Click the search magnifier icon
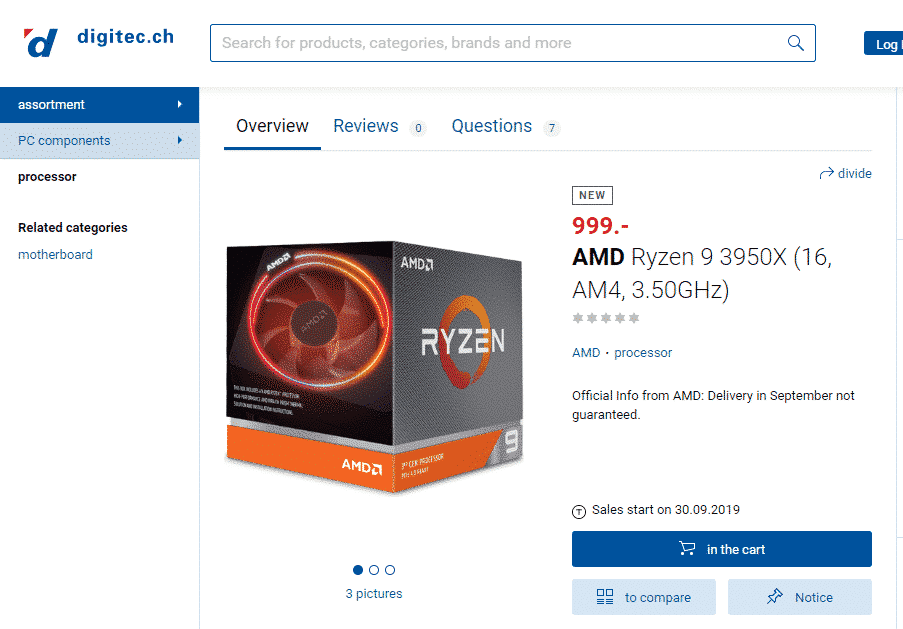903x629 pixels. pyautogui.click(x=795, y=43)
